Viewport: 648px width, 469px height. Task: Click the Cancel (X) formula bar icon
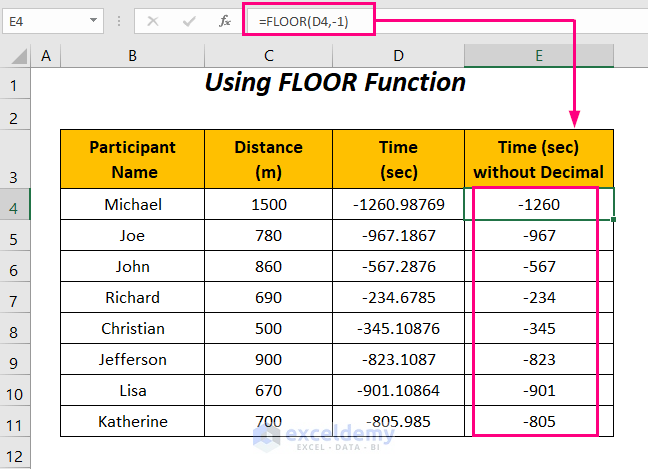pos(153,21)
